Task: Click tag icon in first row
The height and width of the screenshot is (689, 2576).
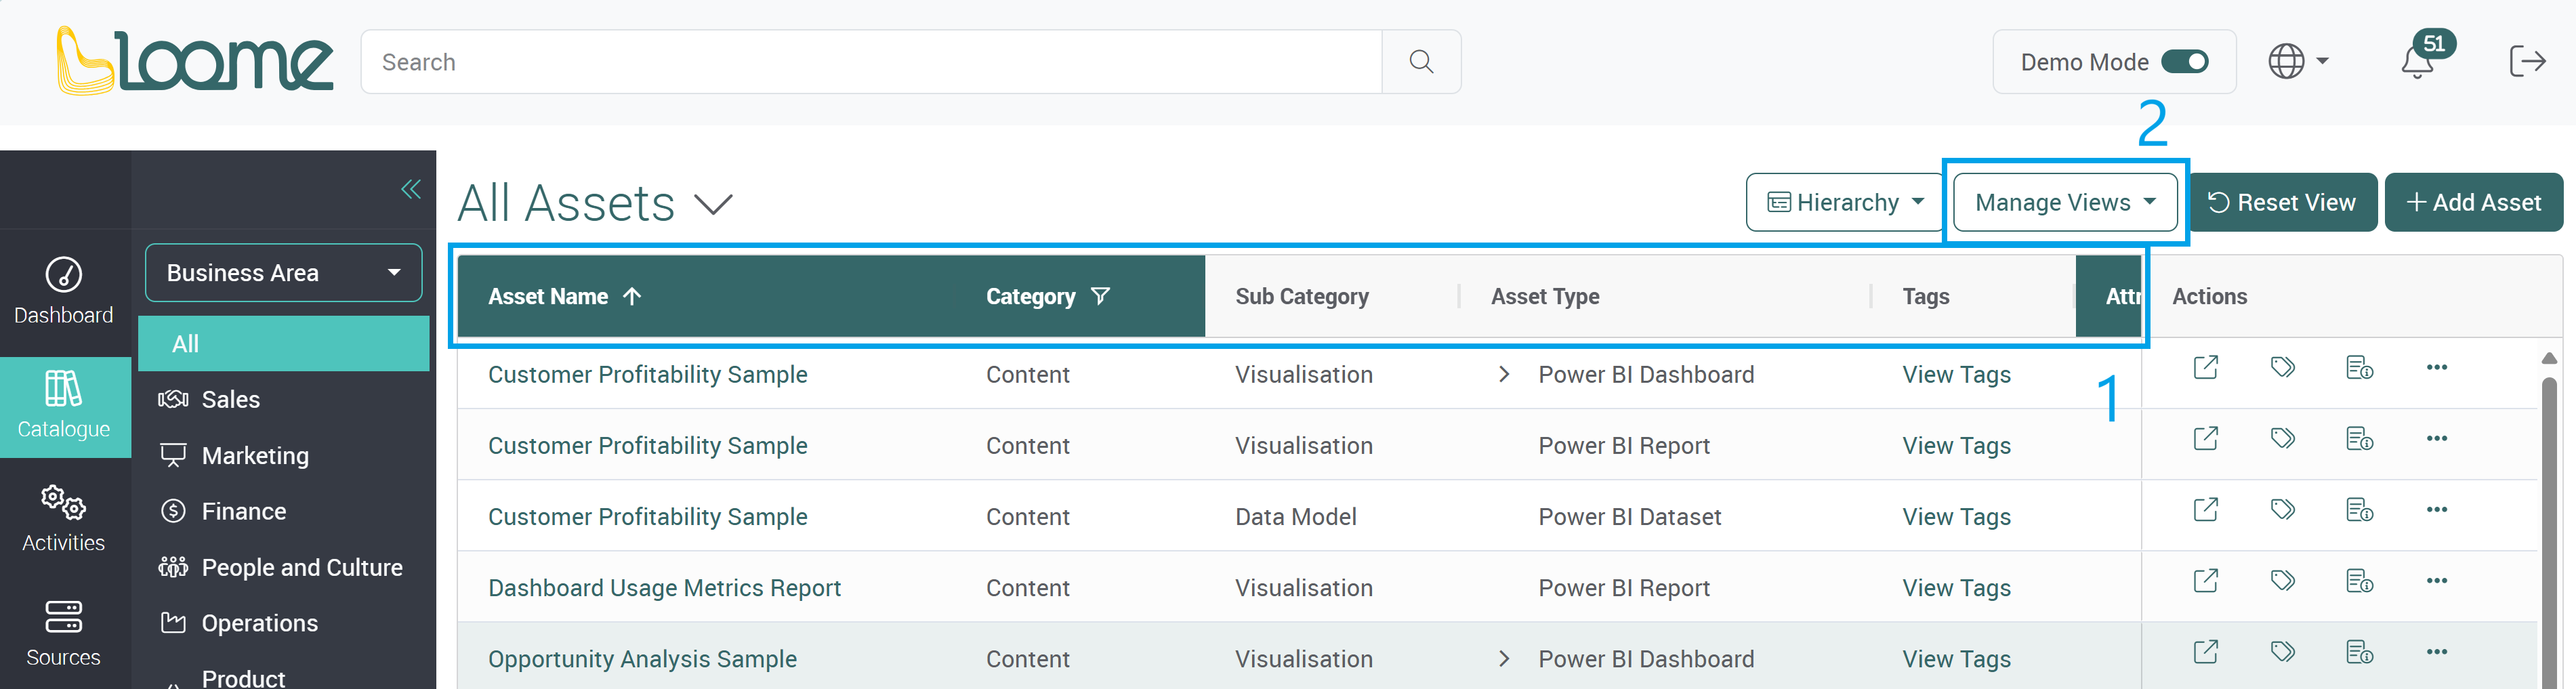Action: coord(2282,368)
